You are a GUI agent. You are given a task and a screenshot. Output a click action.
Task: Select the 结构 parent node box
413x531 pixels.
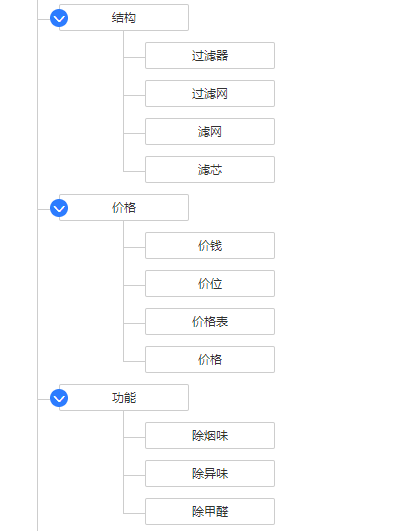(124, 18)
